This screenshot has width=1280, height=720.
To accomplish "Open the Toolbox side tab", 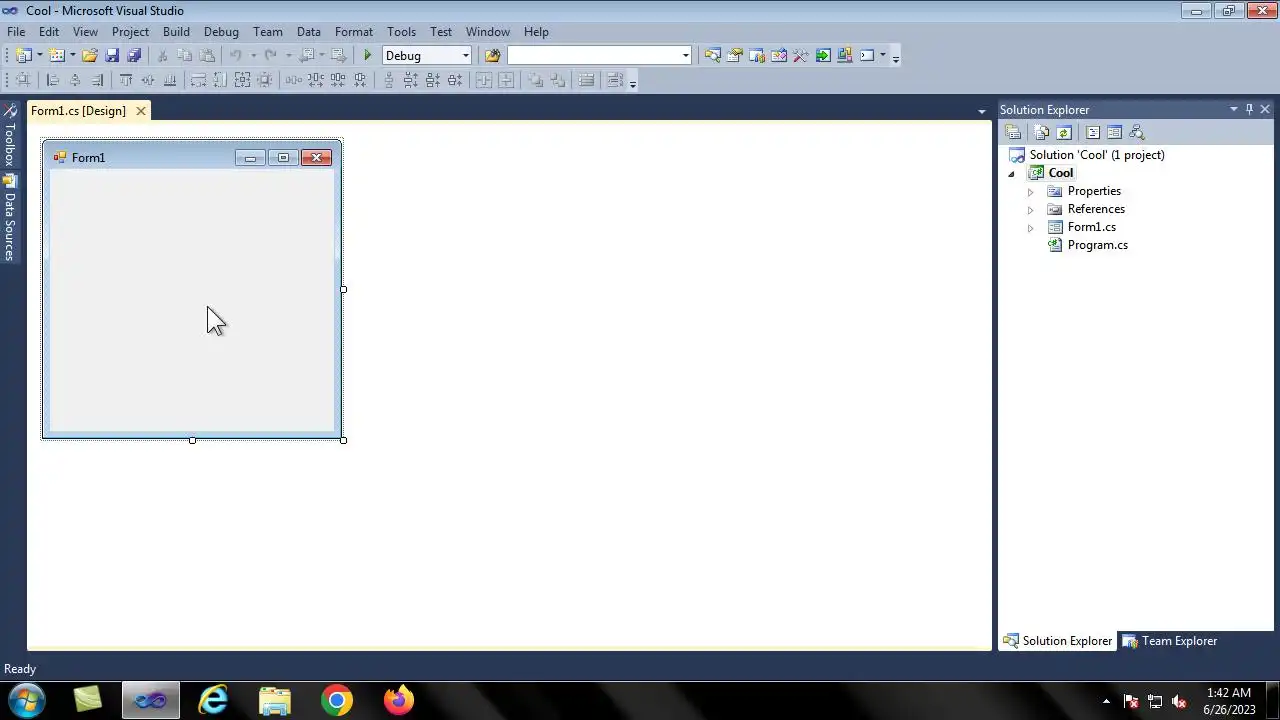I will tap(9, 136).
